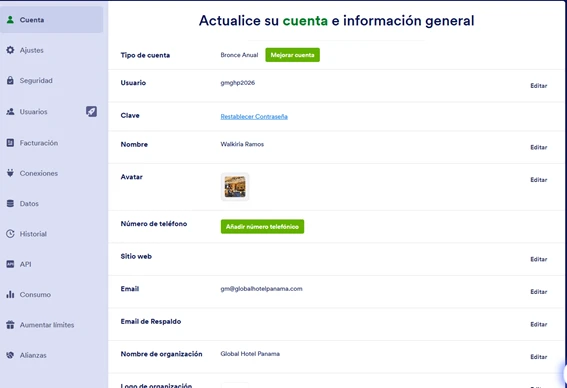This screenshot has width=567, height=388.
Task: Click Editar next to Email
Action: pos(538,292)
